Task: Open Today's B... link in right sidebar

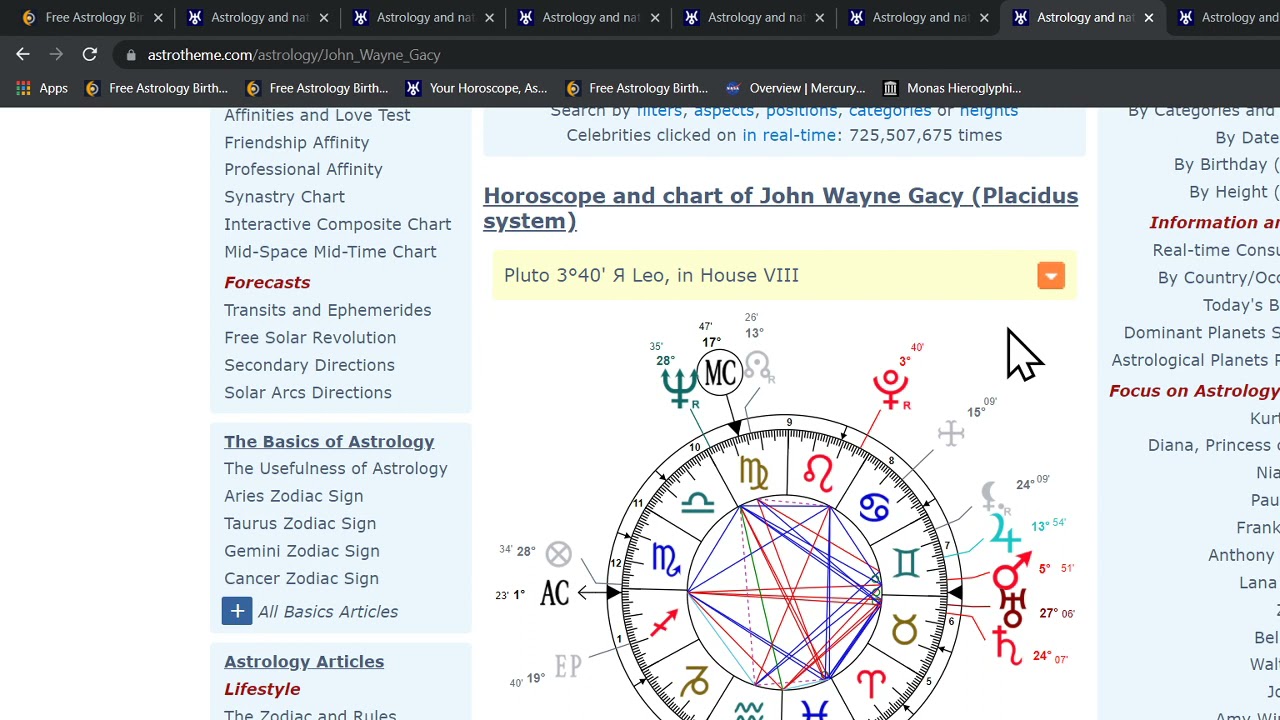Action: click(1241, 305)
